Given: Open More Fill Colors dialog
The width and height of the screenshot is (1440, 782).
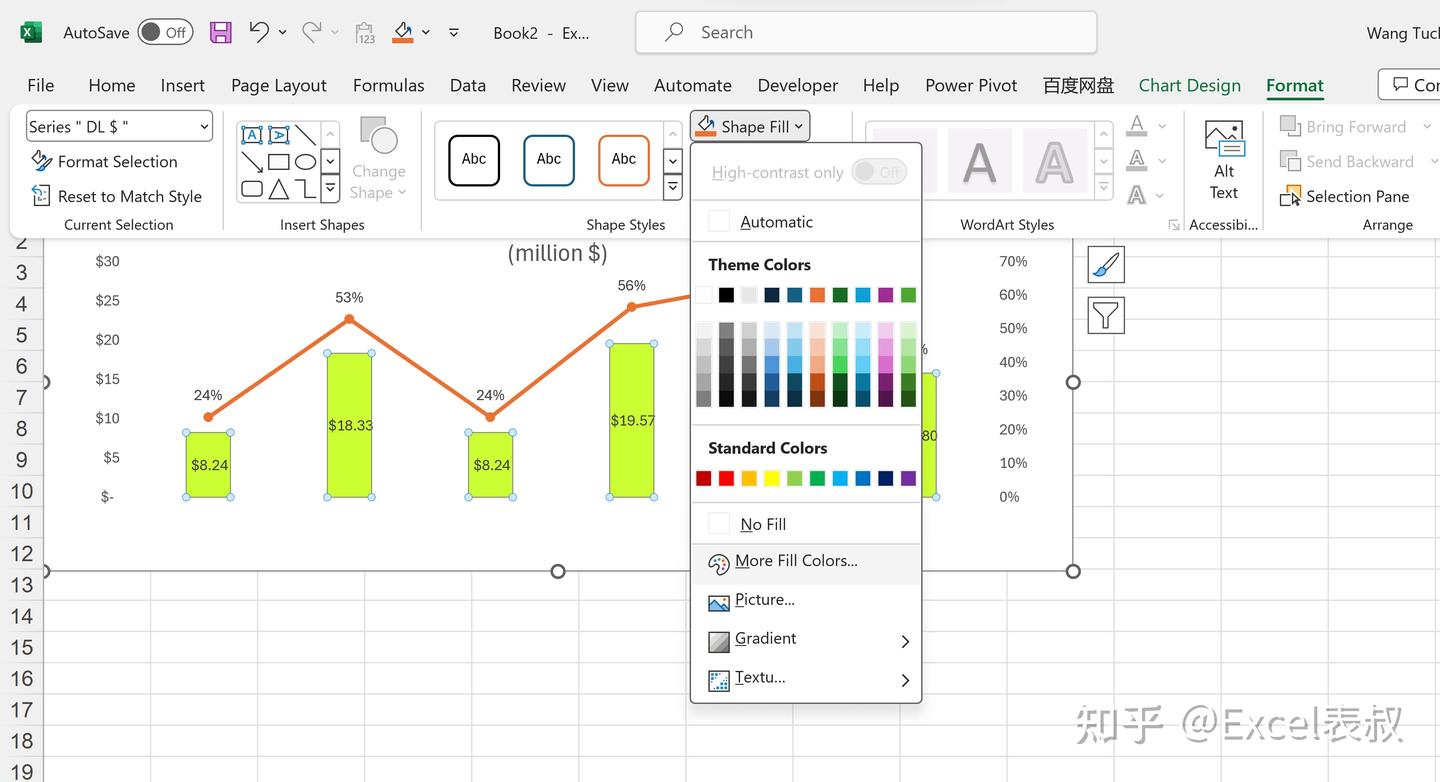Looking at the screenshot, I should pyautogui.click(x=806, y=562).
